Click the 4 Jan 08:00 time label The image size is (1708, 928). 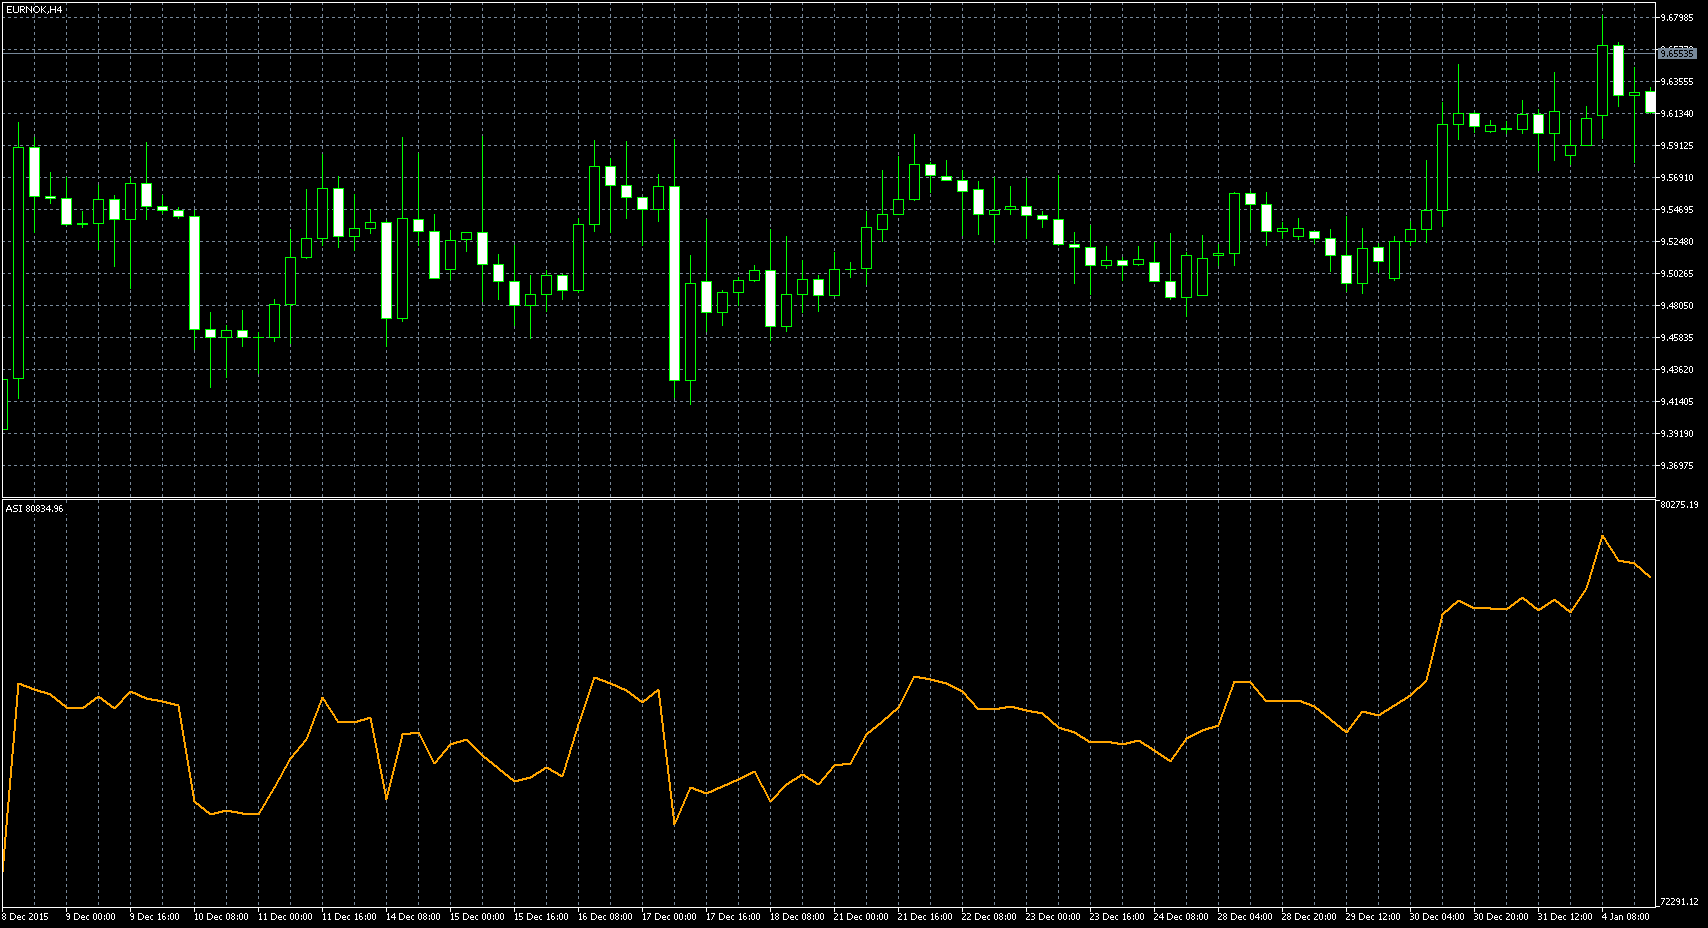pyautogui.click(x=1626, y=917)
